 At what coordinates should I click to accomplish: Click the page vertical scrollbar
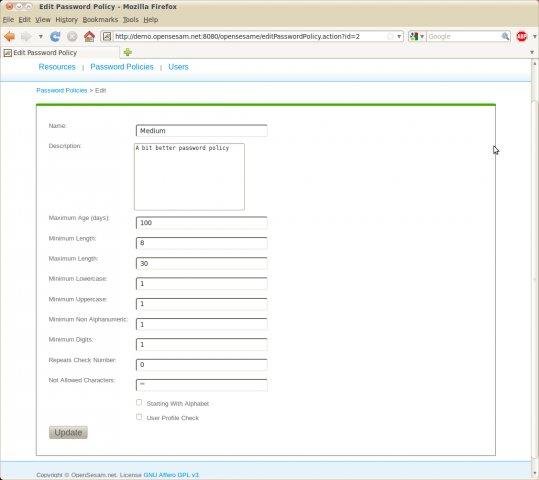(535, 268)
